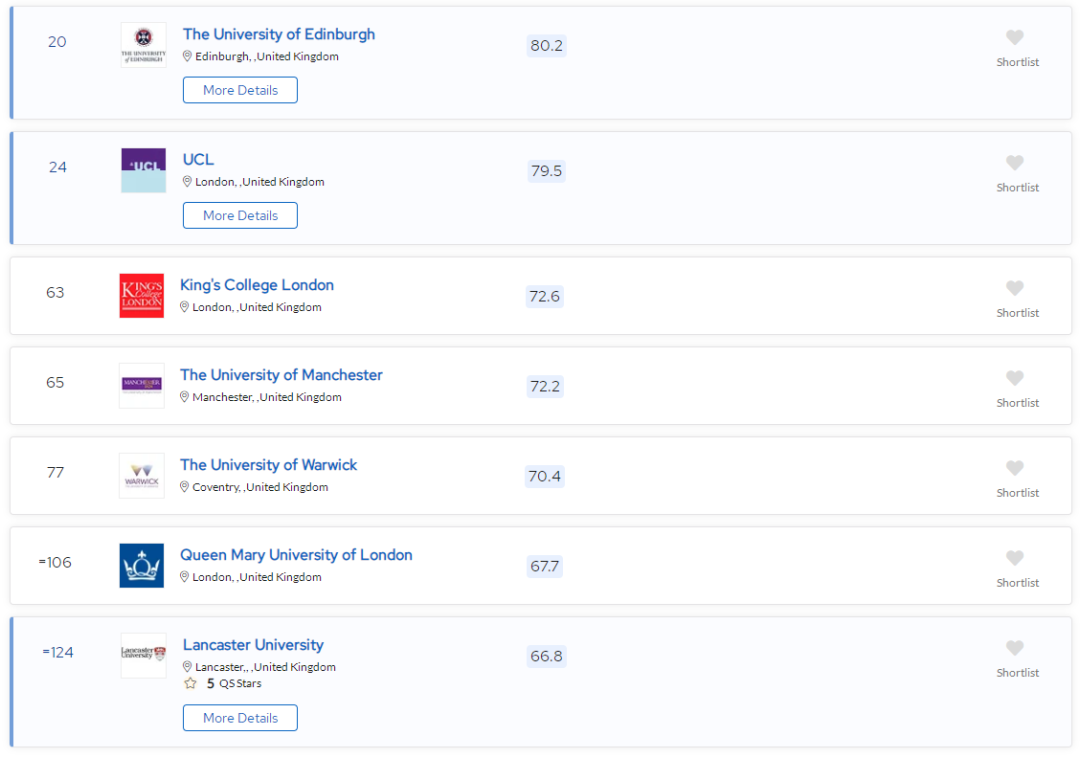1080x758 pixels.
Task: Toggle the heart icon for UCL
Action: [1014, 163]
